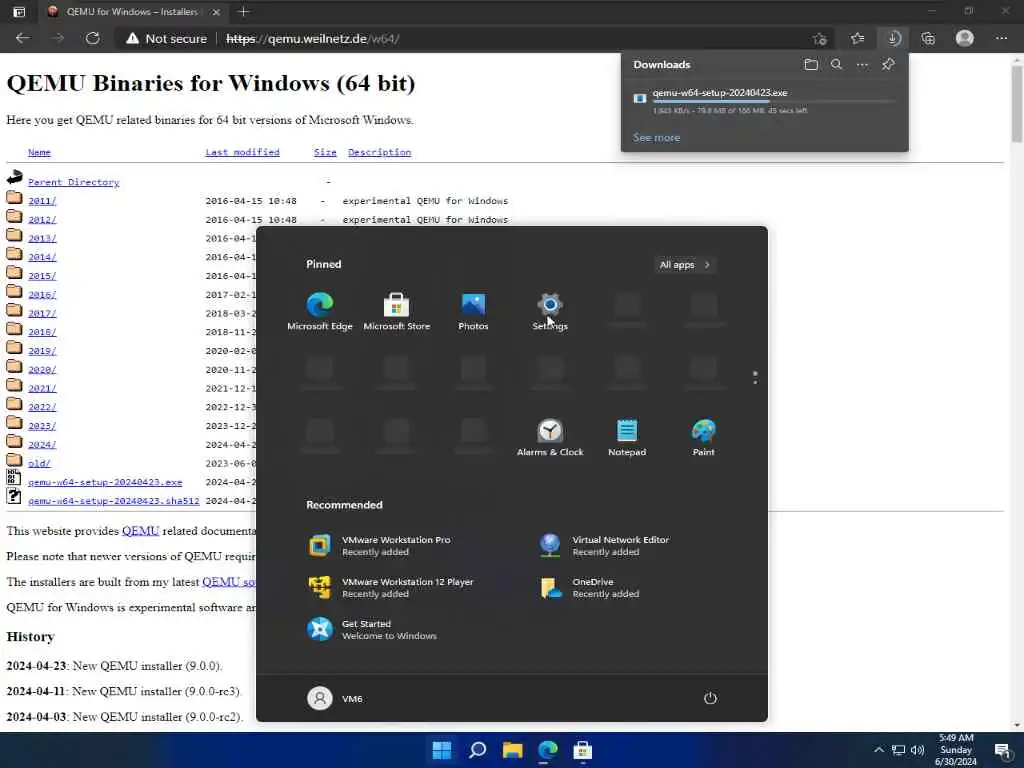
Task: Search downloads in Downloads panel
Action: 837,64
